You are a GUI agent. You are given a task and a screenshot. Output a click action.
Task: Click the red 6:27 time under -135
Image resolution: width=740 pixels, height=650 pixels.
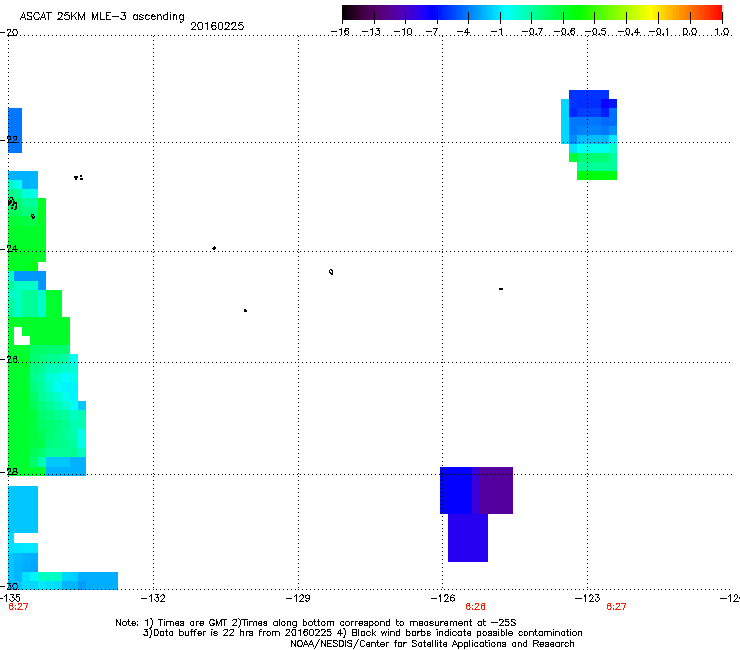18,607
